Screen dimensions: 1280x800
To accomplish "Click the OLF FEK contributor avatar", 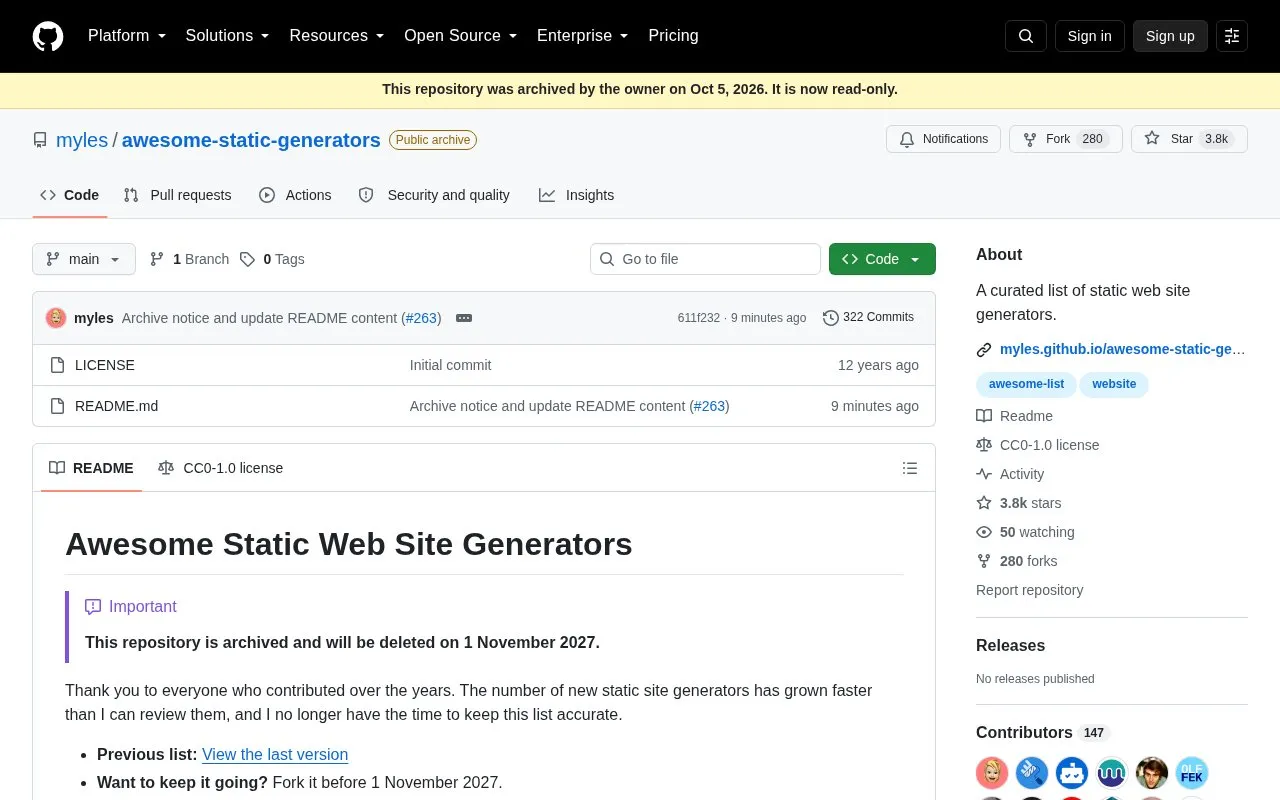I will pos(1192,773).
